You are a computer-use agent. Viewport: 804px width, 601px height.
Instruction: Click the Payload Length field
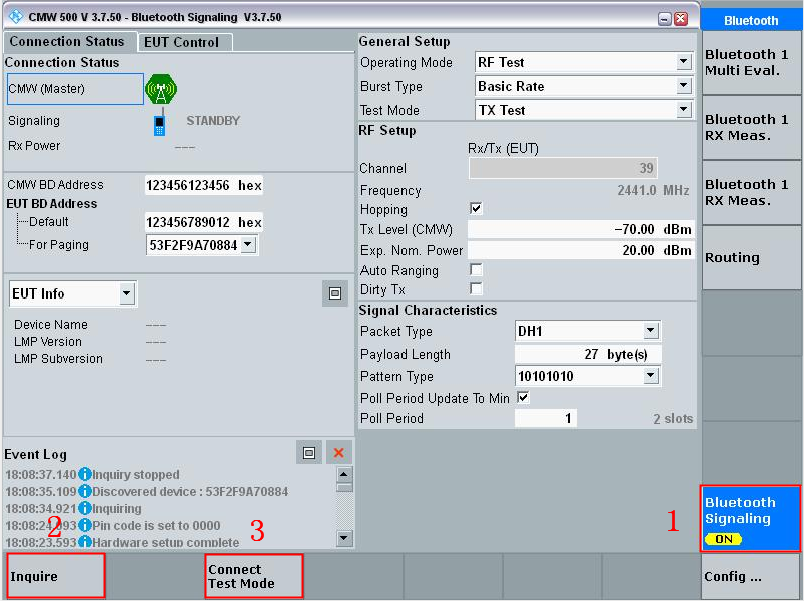(x=588, y=354)
